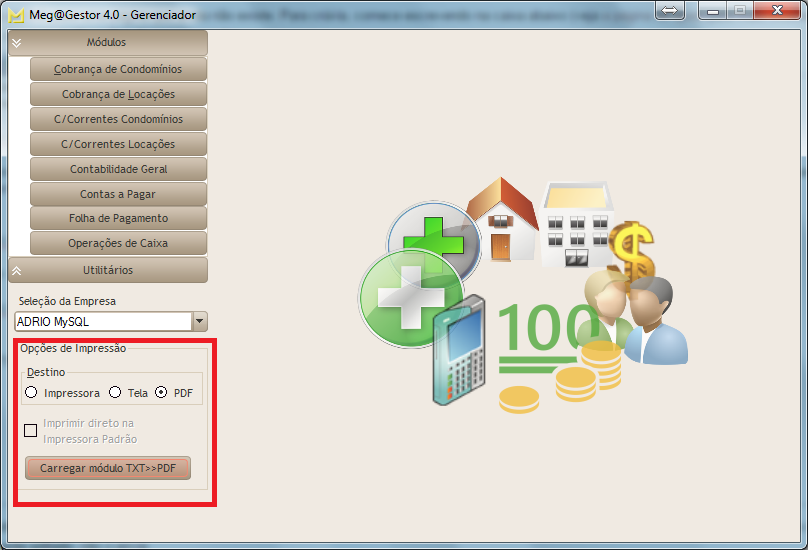Viewport: 808px width, 550px height.
Task: Click the golden dollar sign icon
Action: tap(632, 250)
